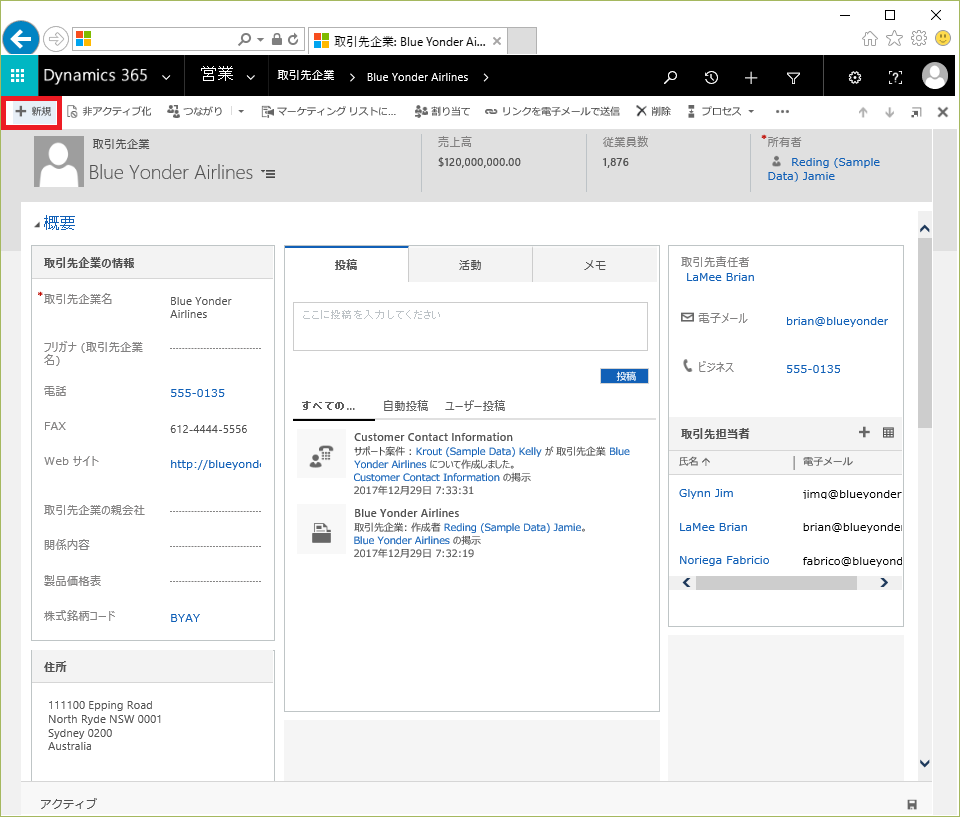Click the blue 投稿 submit button
This screenshot has height=817, width=960.
(x=624, y=376)
